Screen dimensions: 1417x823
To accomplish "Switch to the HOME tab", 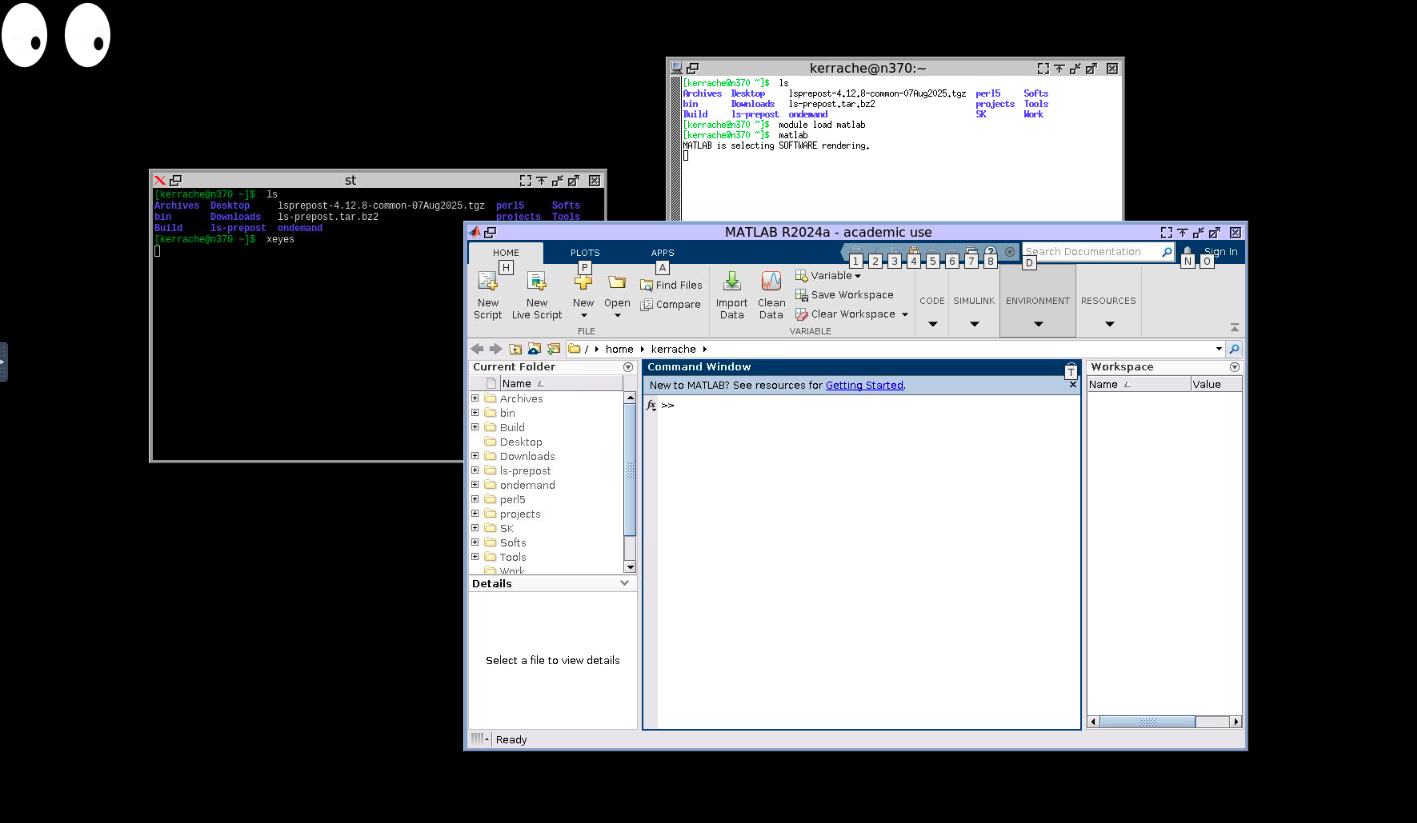I will [x=506, y=253].
